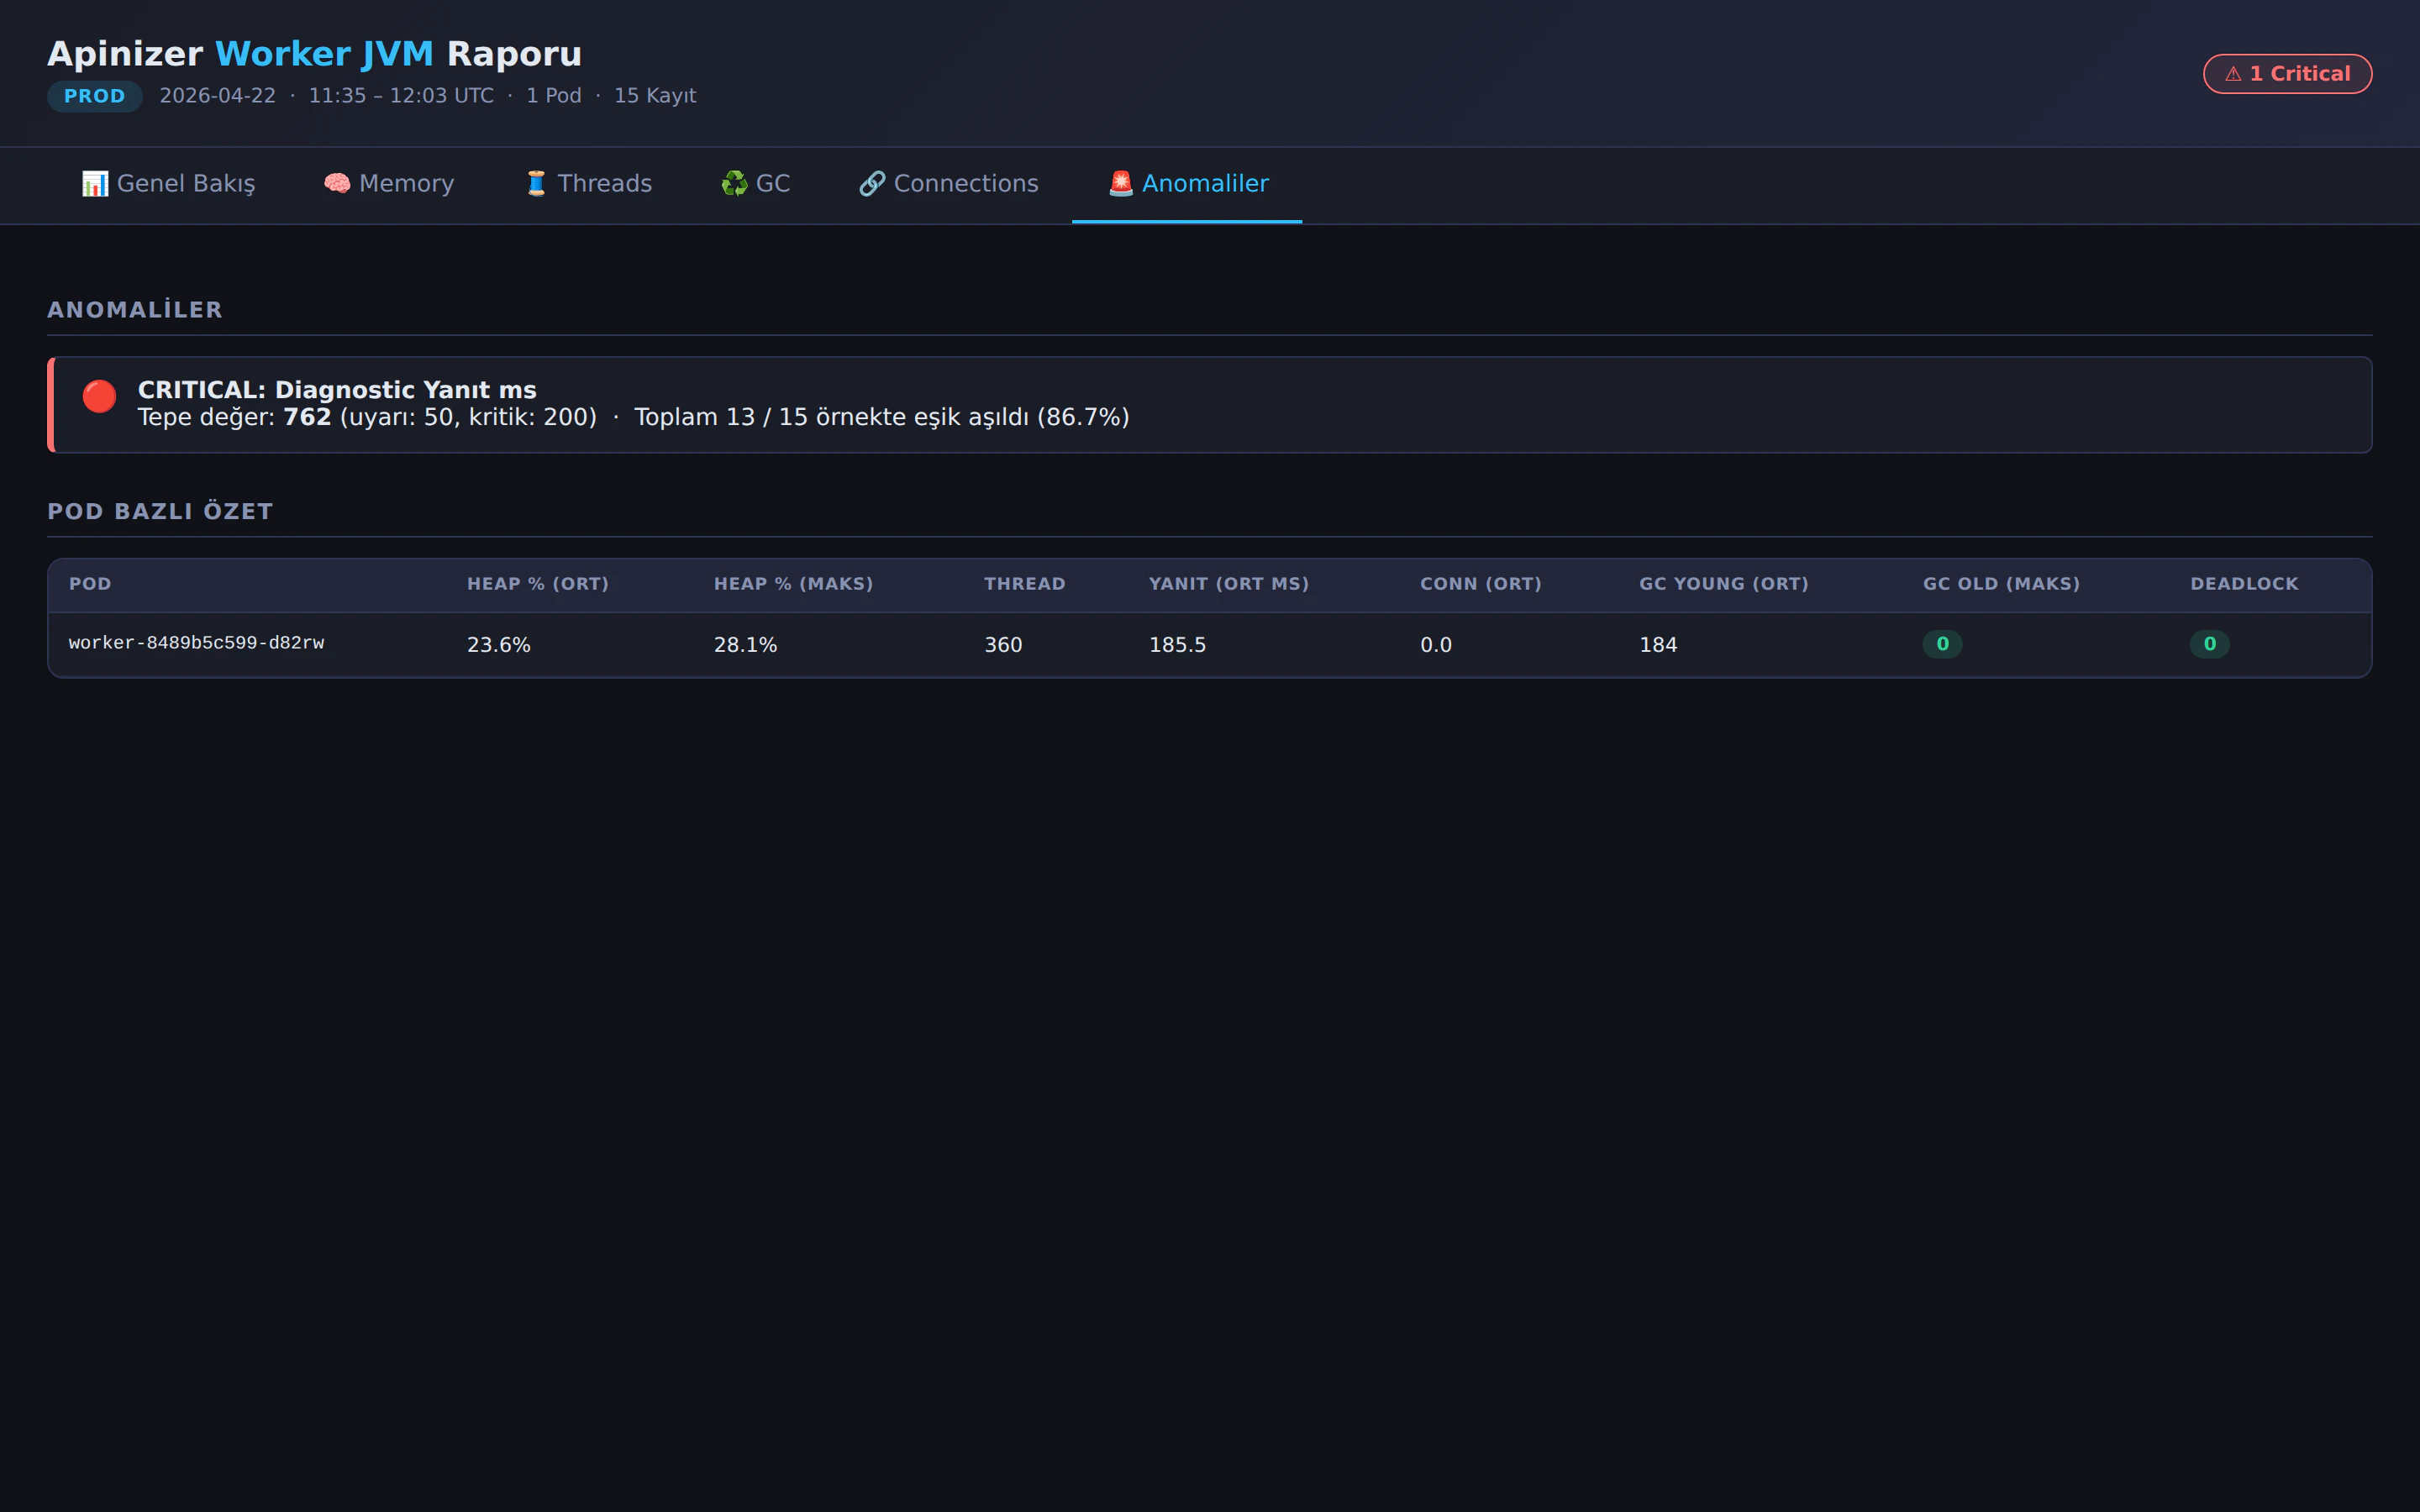Select the brain icon next to Memory
This screenshot has height=1512, width=2420.
tap(337, 184)
